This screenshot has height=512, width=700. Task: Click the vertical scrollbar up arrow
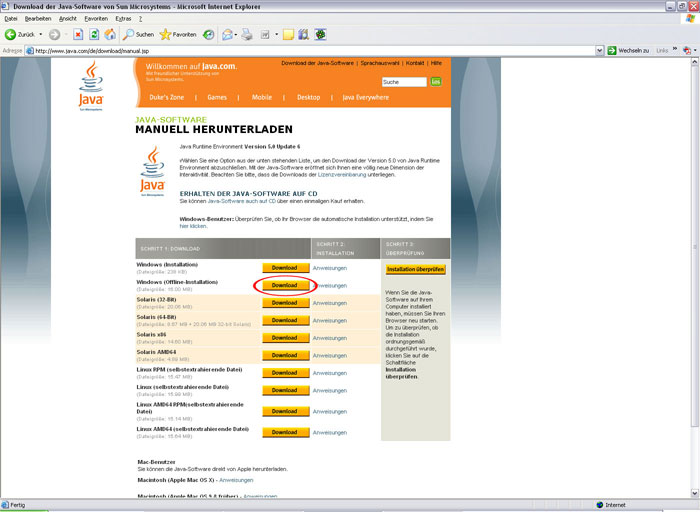click(x=695, y=62)
